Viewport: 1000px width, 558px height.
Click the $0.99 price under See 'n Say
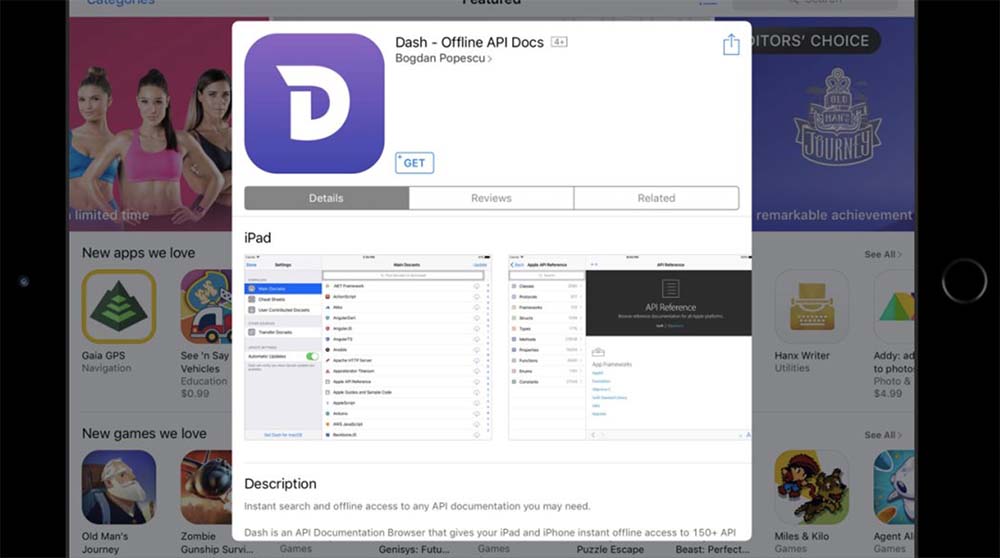[195, 393]
